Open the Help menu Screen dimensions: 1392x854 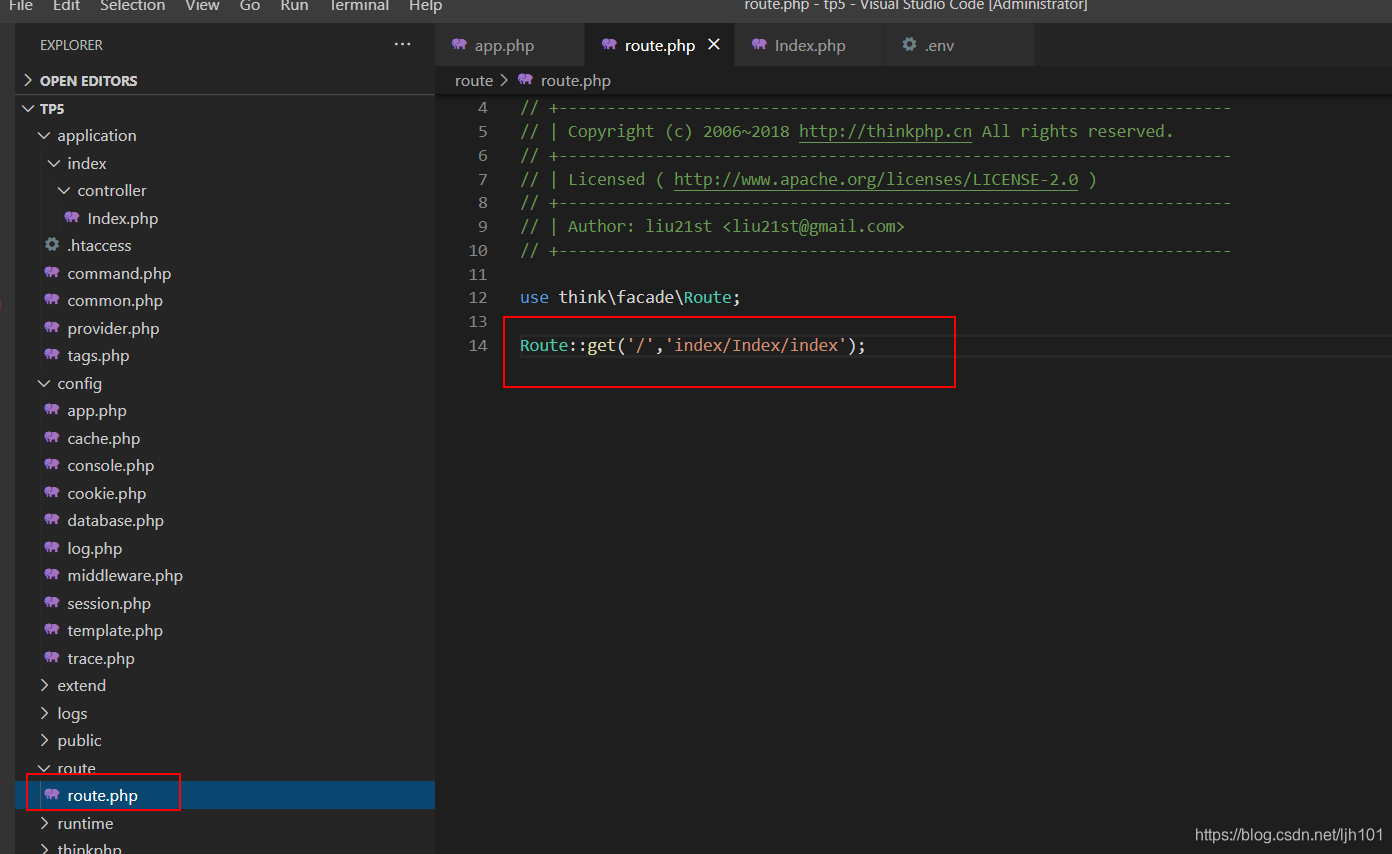425,6
